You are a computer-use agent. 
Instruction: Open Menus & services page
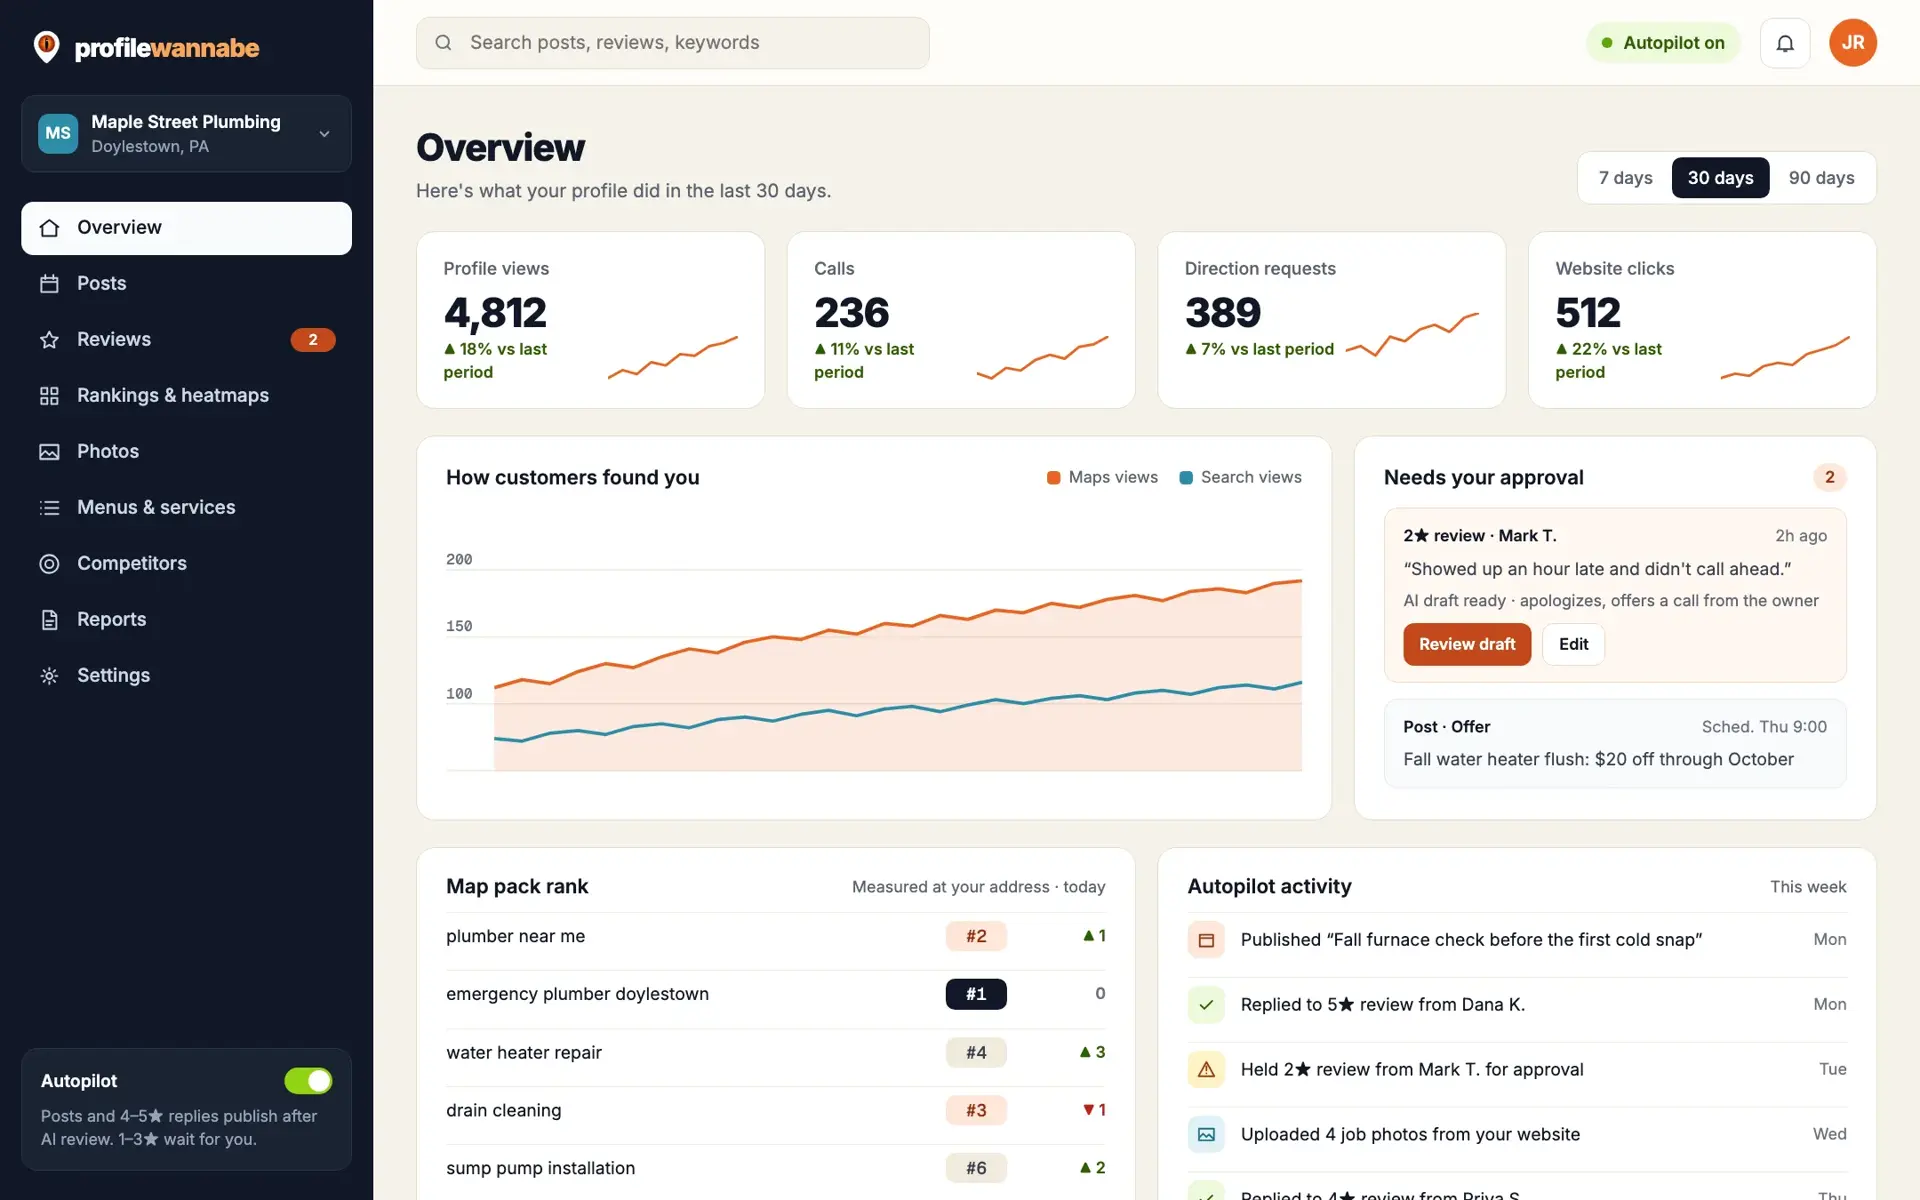pos(186,508)
